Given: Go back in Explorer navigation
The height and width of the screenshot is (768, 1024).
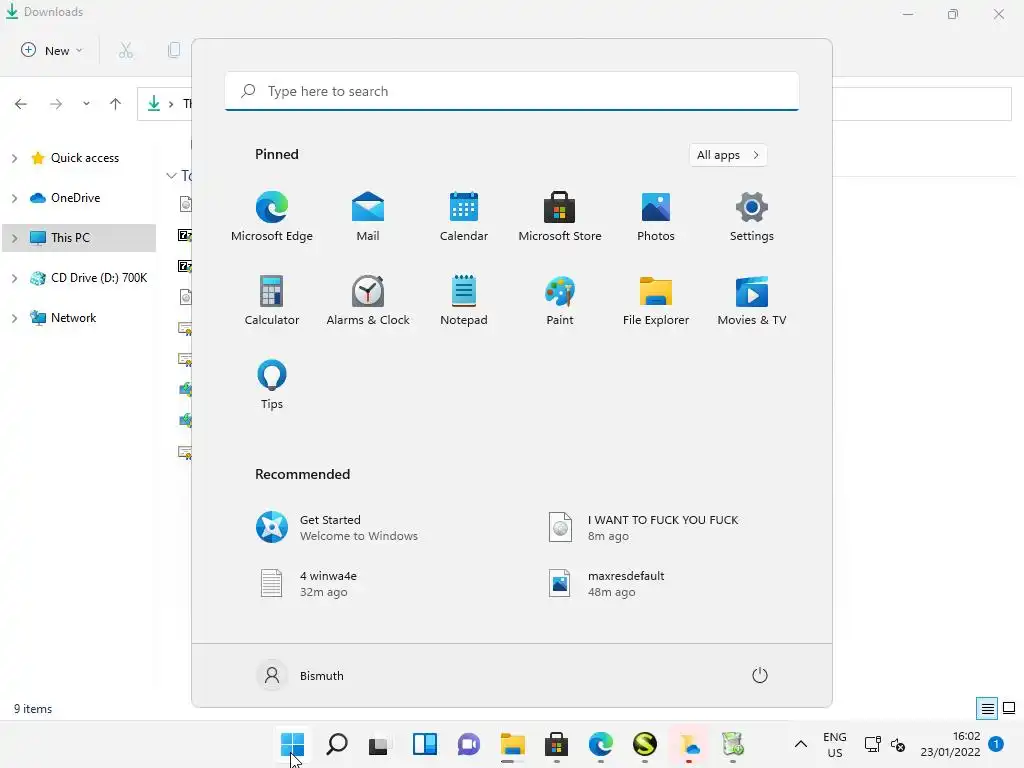Looking at the screenshot, I should 21,104.
